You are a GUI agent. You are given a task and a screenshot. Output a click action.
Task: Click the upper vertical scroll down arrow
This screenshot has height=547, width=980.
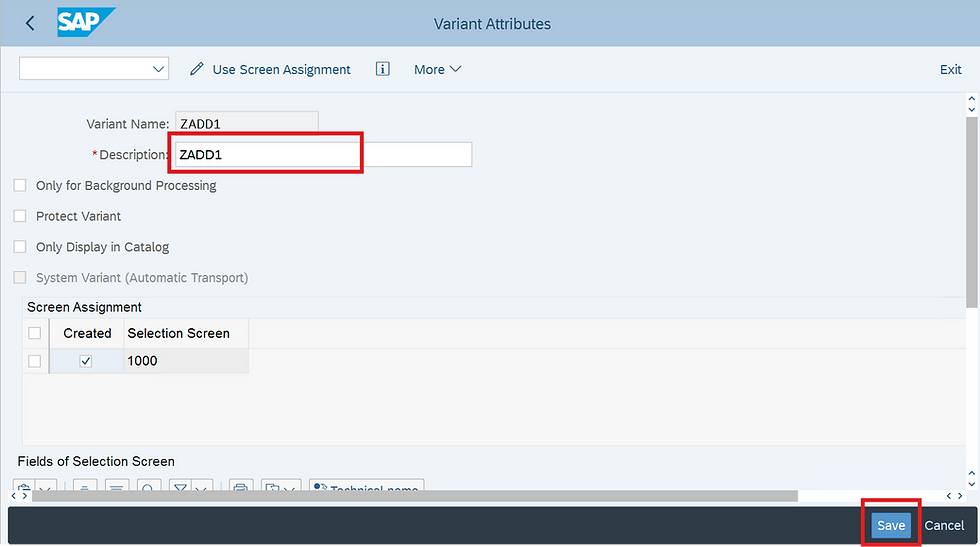click(x=971, y=109)
